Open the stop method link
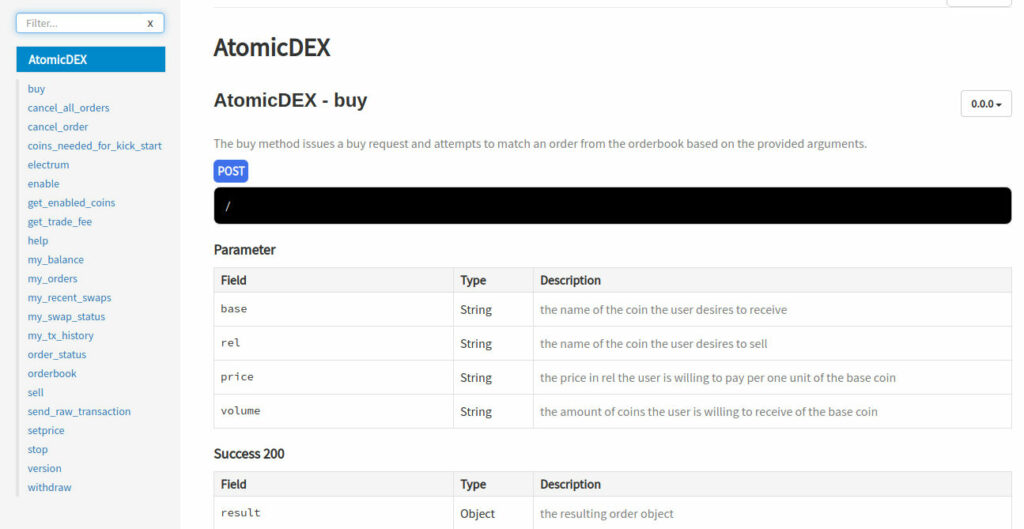 pyautogui.click(x=38, y=449)
